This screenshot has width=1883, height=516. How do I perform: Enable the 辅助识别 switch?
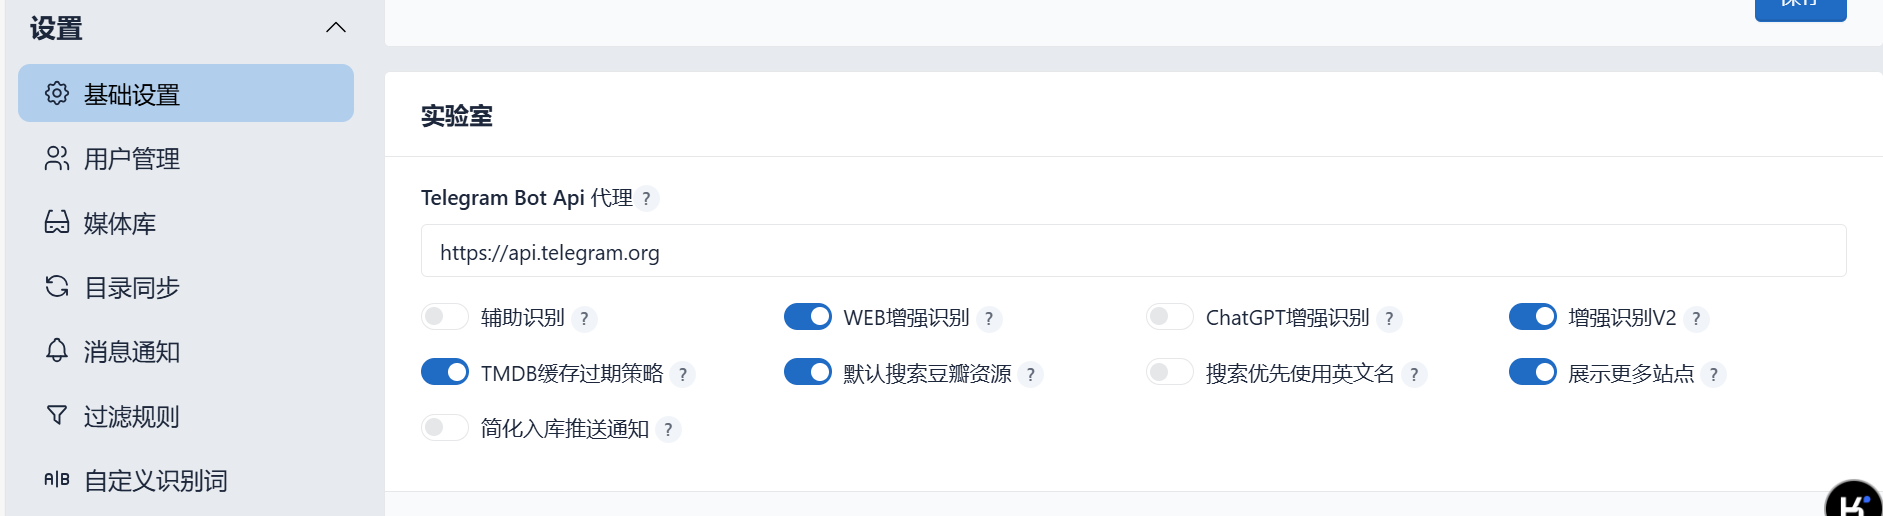445,317
